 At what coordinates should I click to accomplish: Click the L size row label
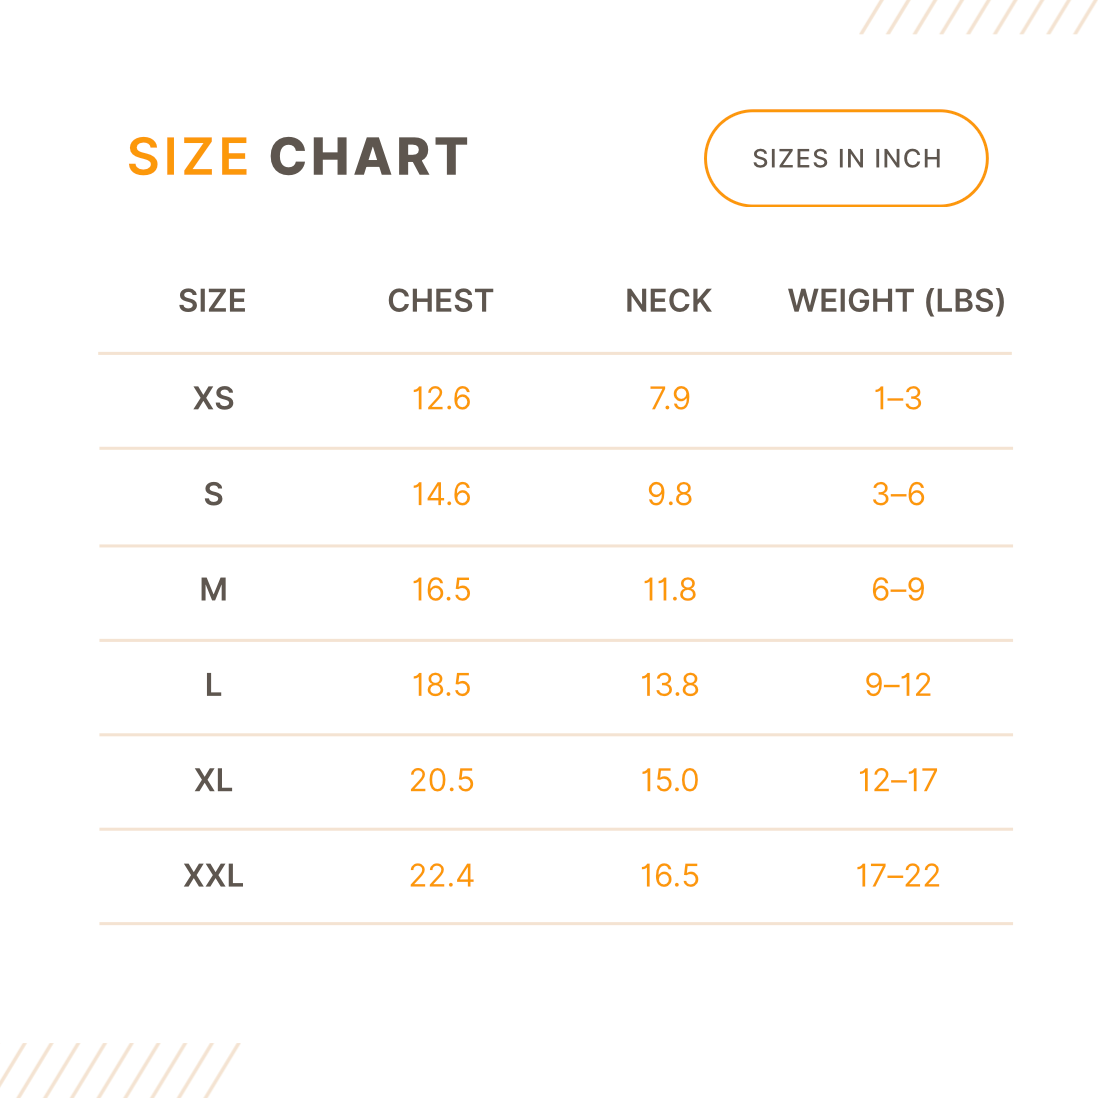tap(213, 685)
